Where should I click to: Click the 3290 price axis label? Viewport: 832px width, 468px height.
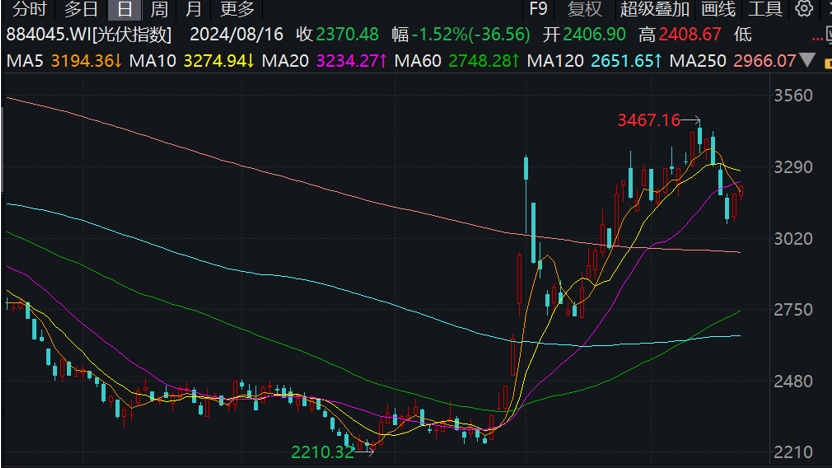point(793,167)
